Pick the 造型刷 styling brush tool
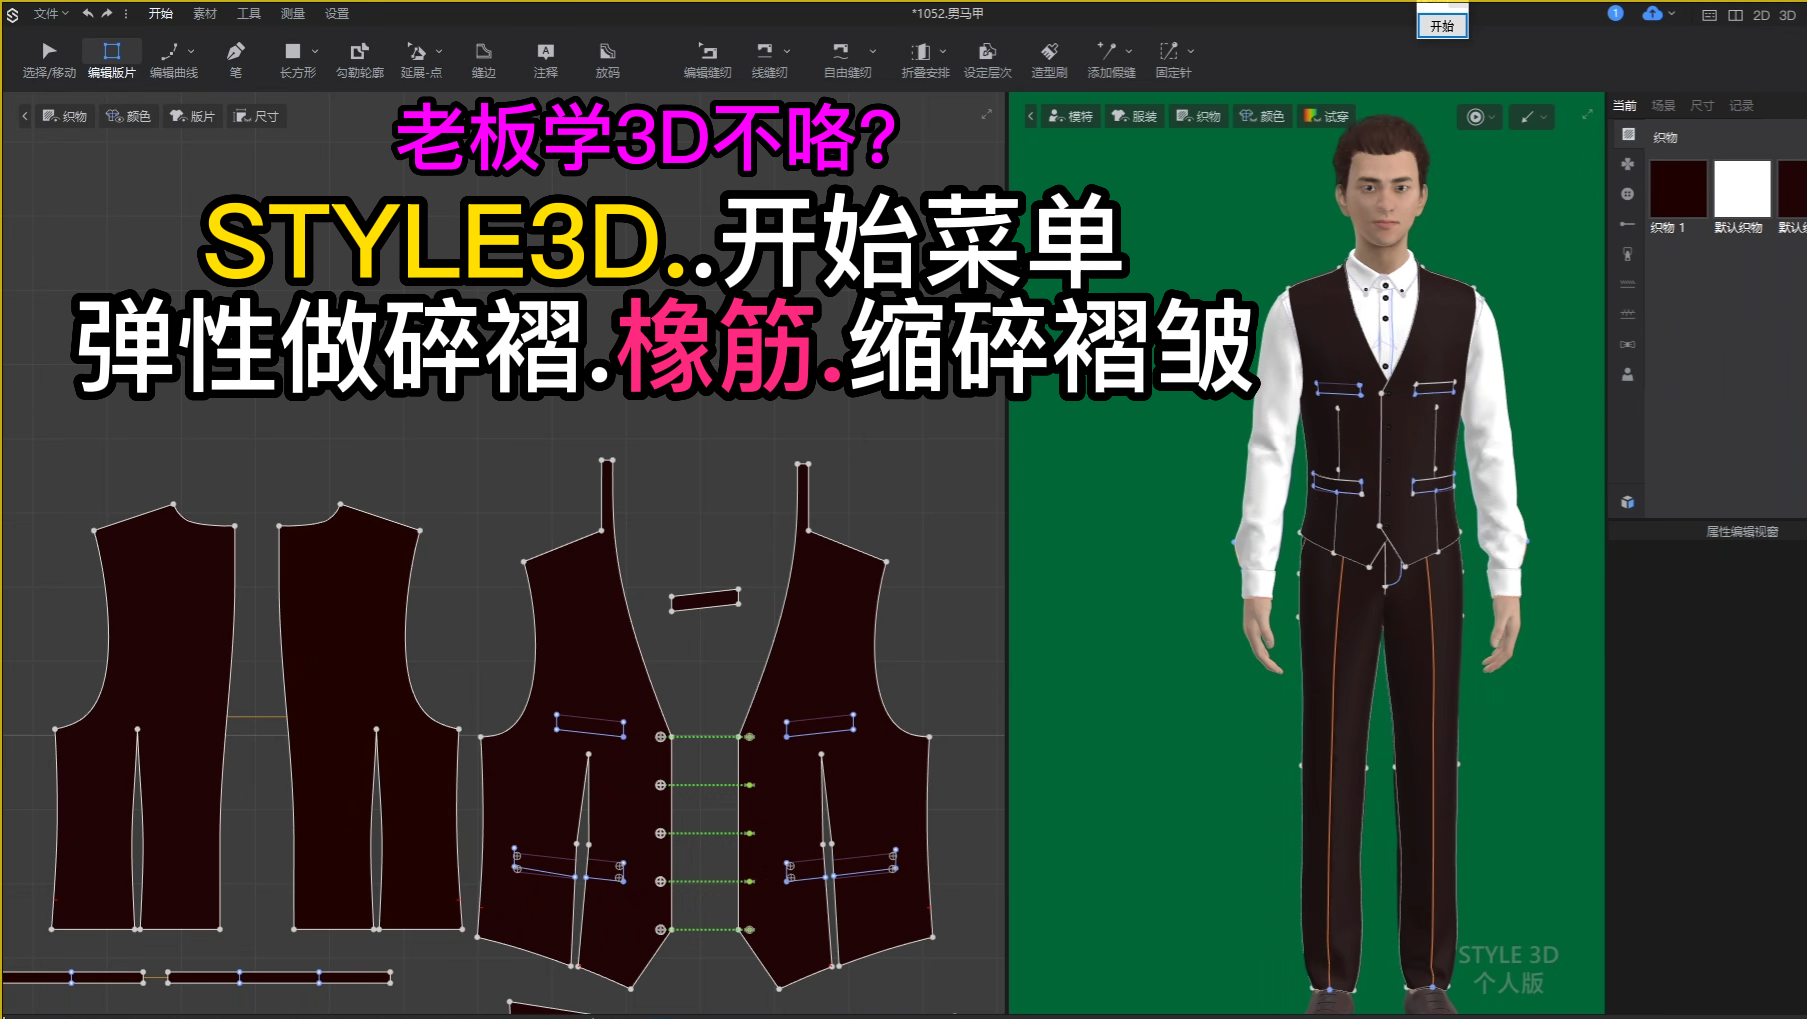 click(x=1050, y=59)
